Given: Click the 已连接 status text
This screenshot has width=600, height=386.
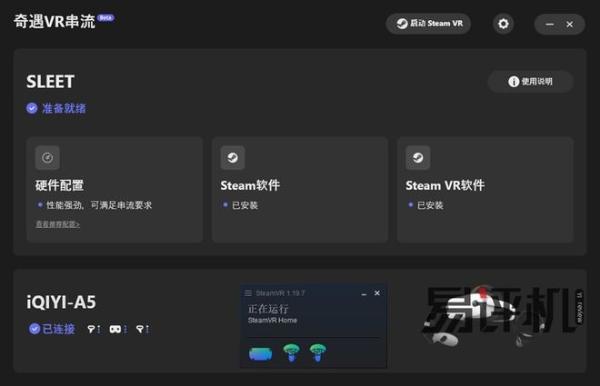Looking at the screenshot, I should 59,329.
